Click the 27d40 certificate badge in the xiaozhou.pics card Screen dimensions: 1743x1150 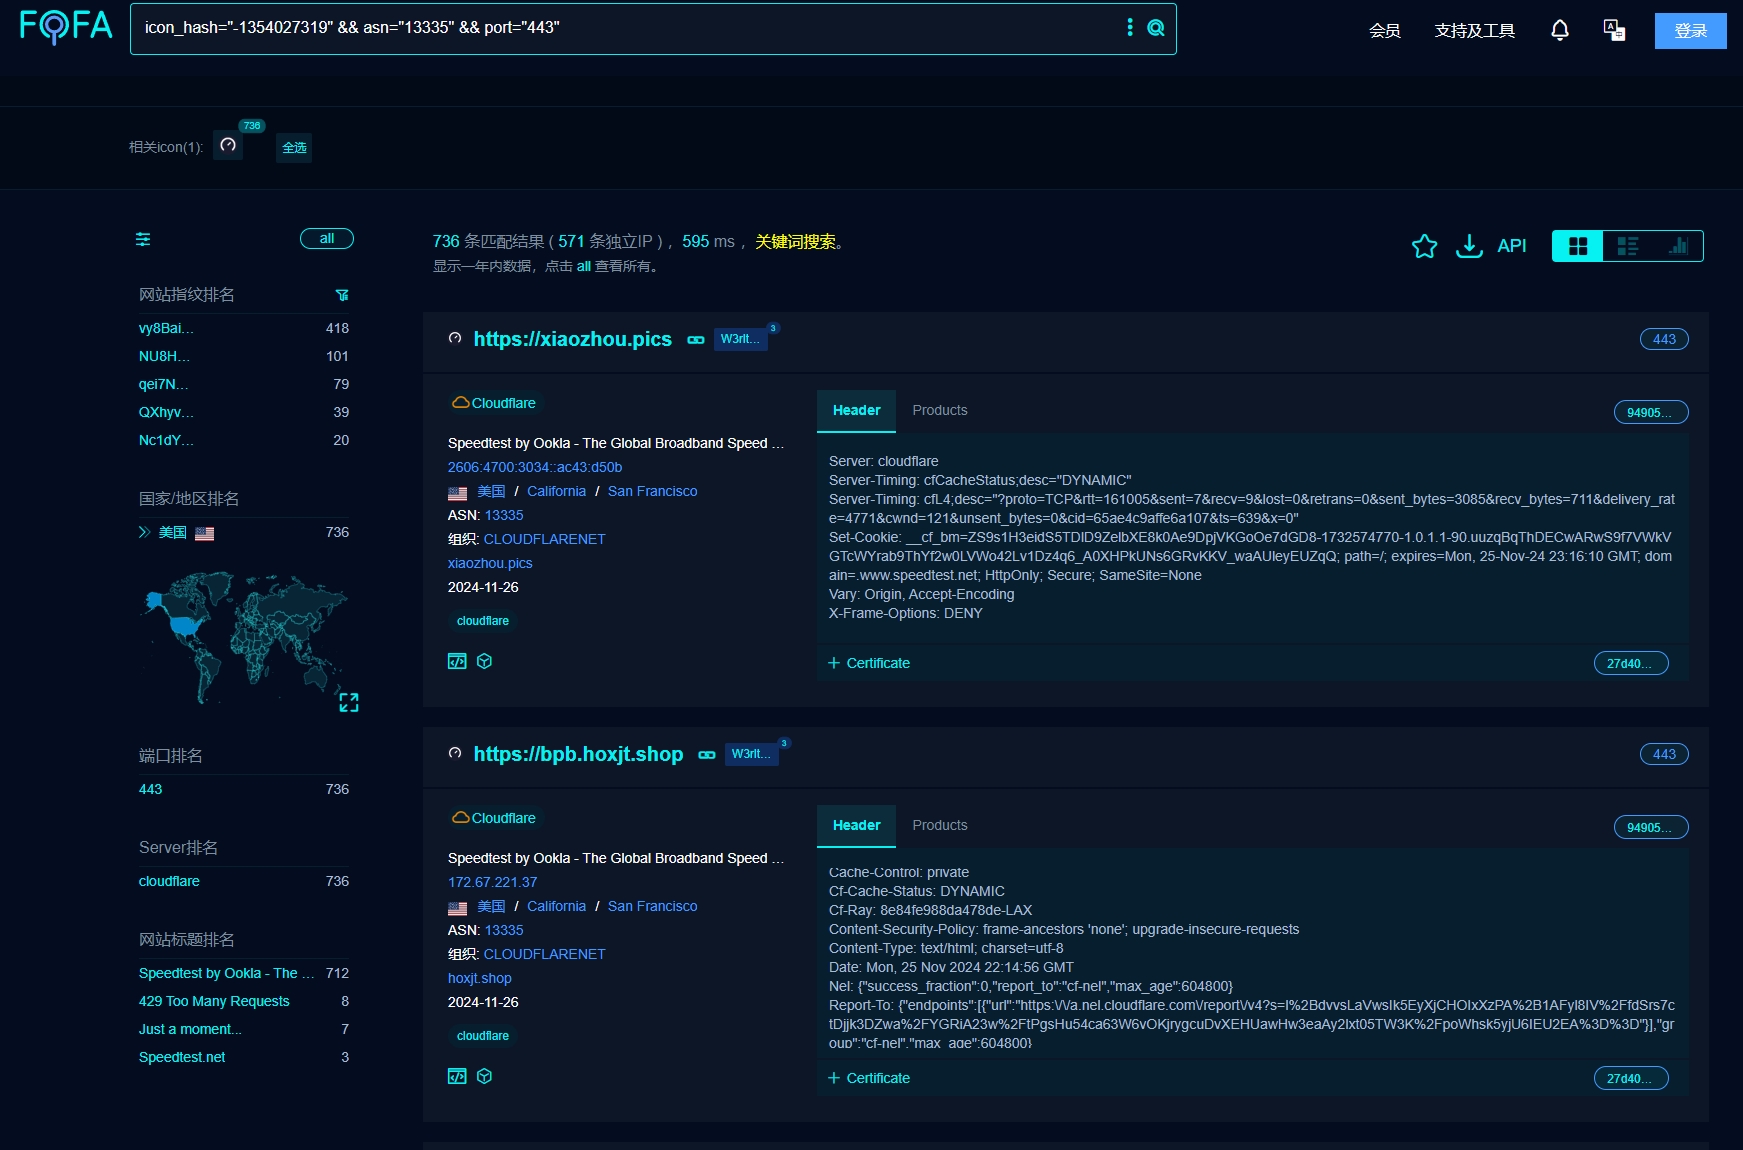tap(1631, 663)
